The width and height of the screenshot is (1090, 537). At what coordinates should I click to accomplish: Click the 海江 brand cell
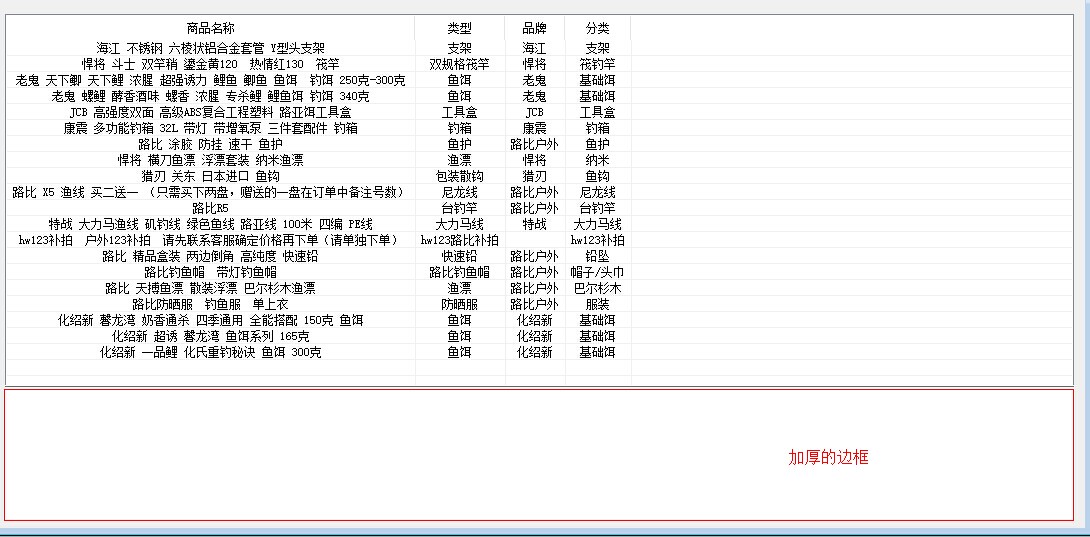535,48
